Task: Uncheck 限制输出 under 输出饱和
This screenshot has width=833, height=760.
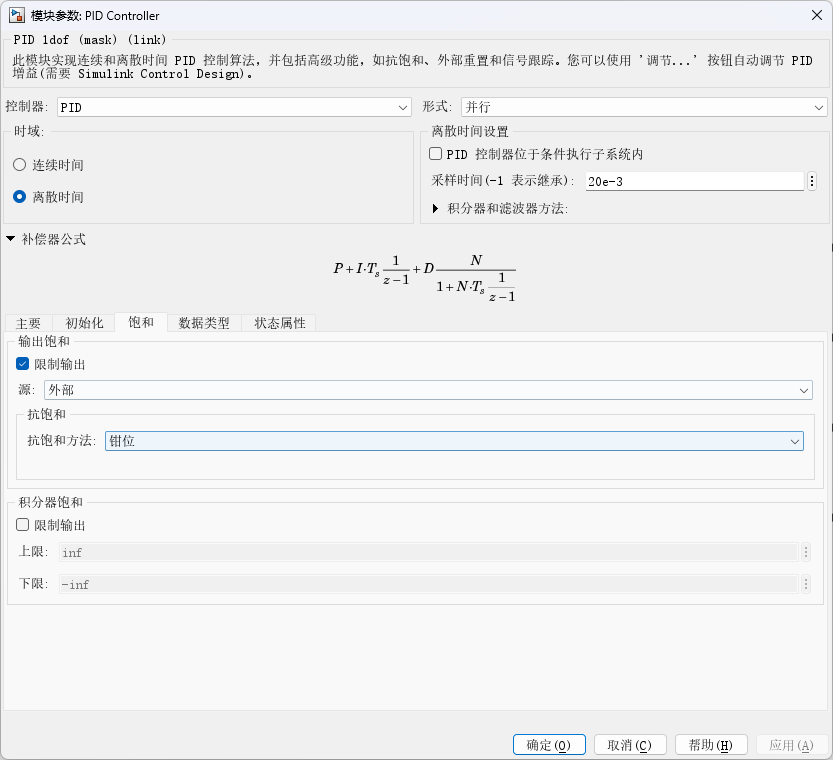Action: coord(23,364)
